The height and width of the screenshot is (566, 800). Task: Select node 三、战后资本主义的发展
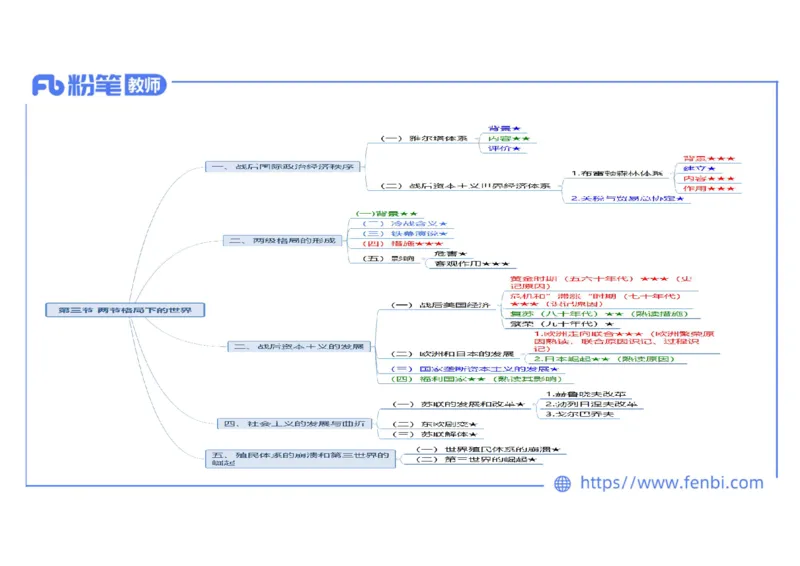[299, 346]
